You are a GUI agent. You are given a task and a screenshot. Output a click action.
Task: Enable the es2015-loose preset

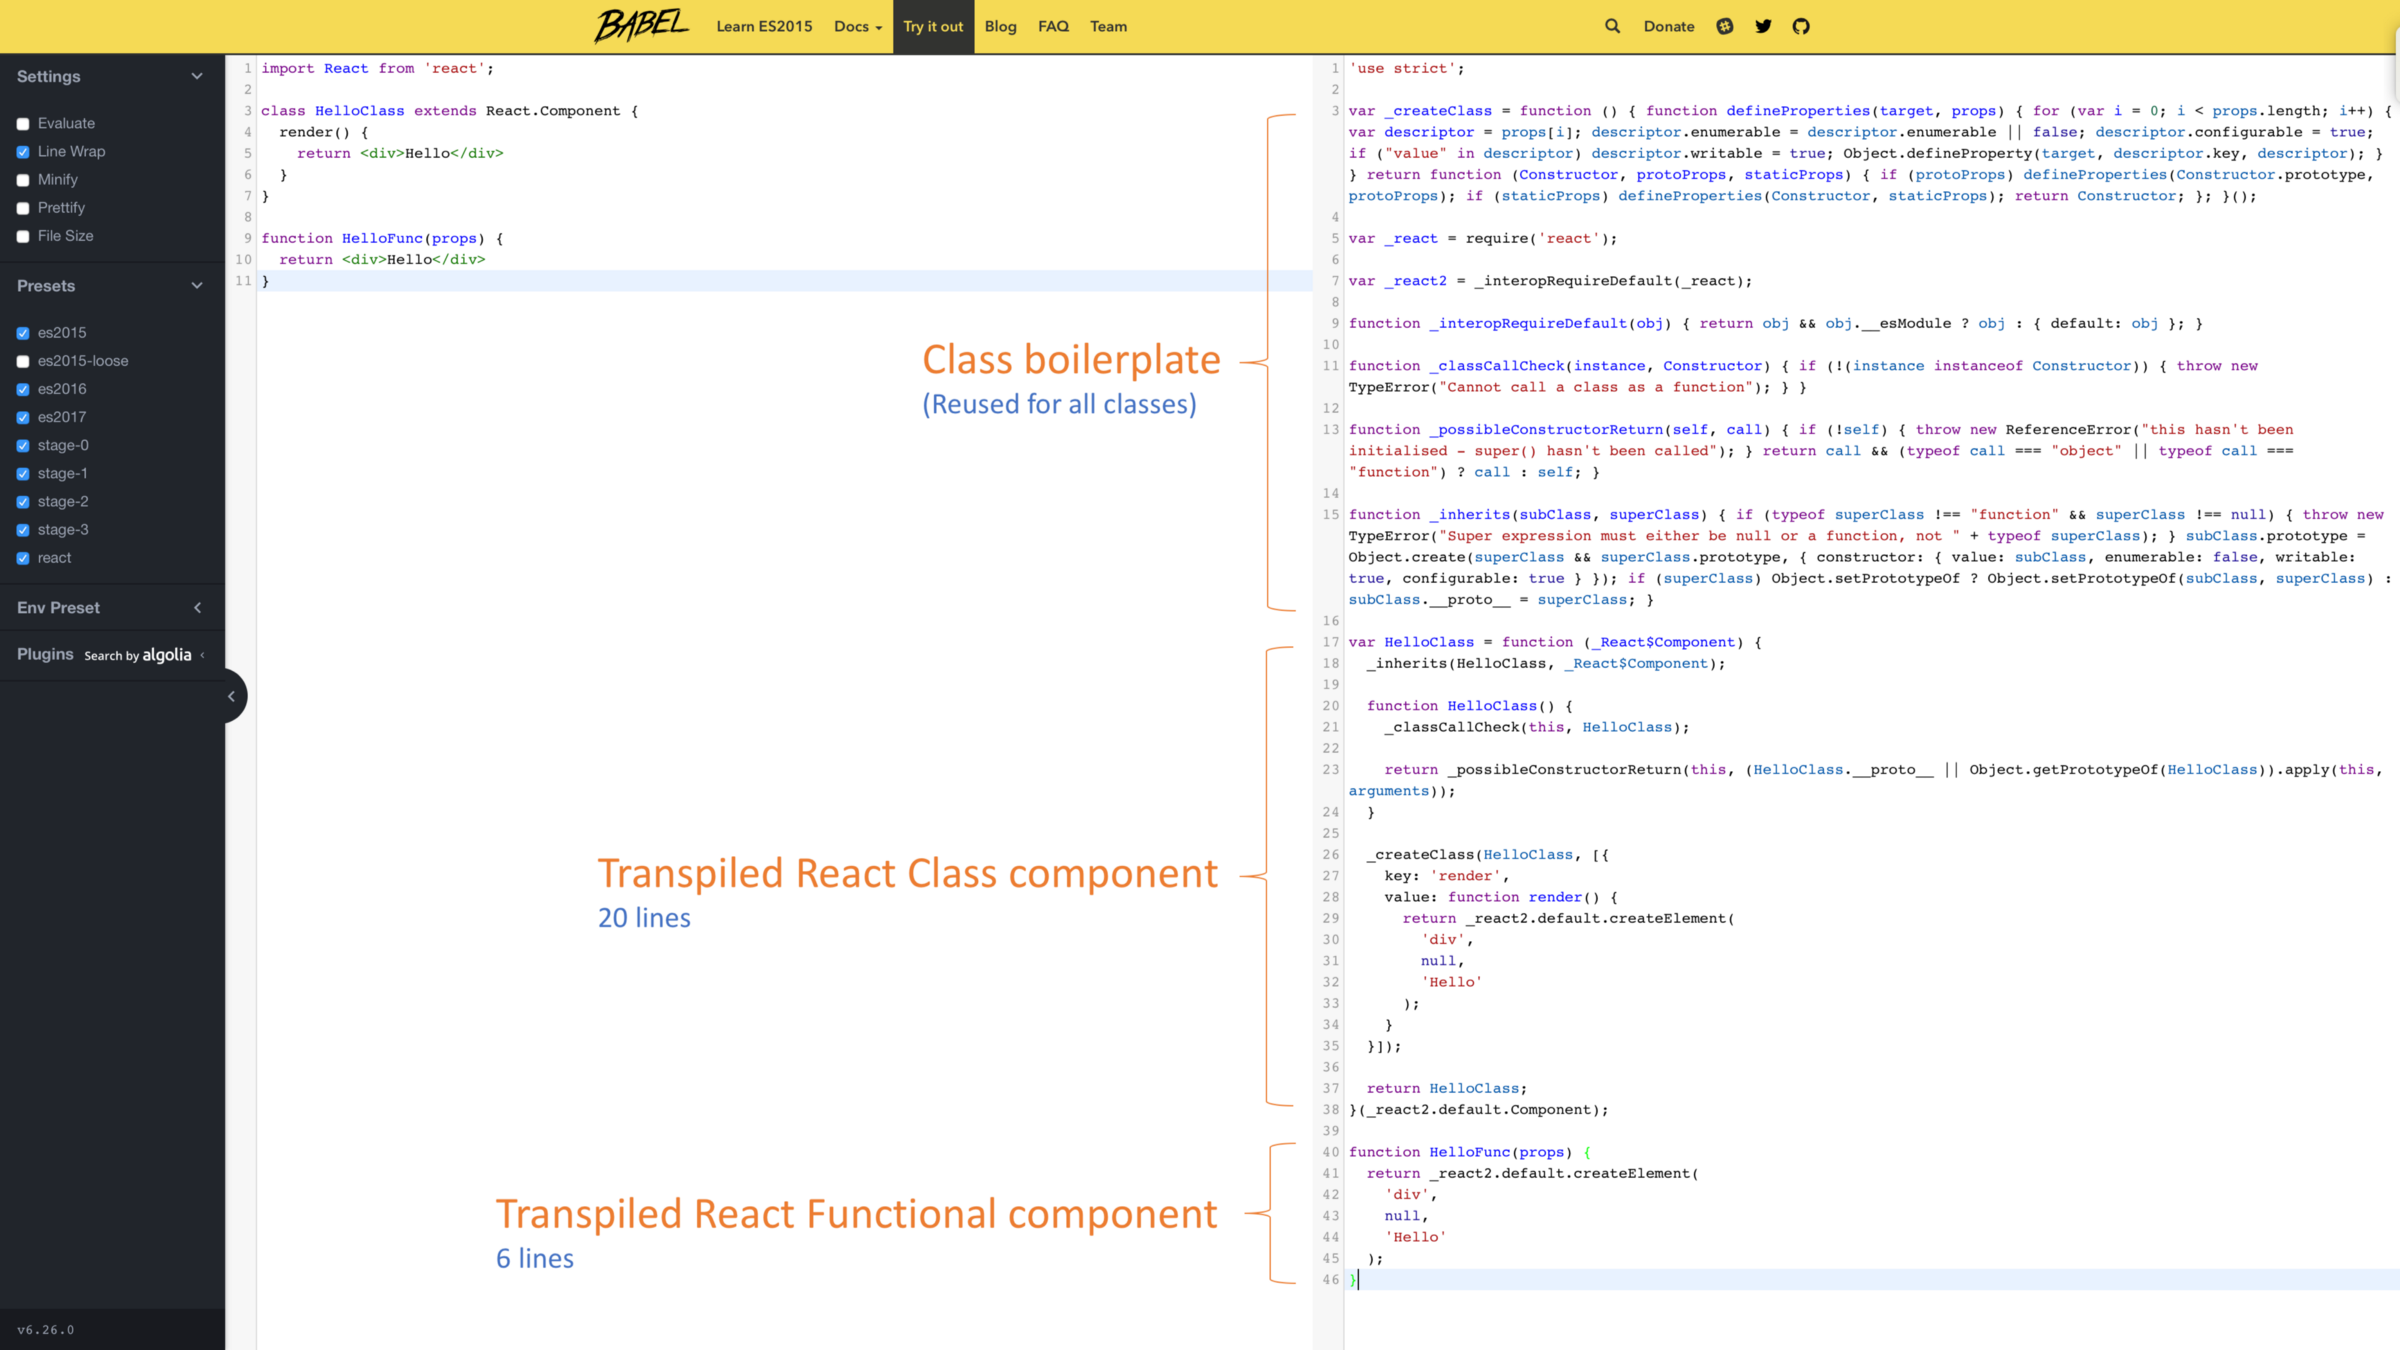tap(23, 361)
